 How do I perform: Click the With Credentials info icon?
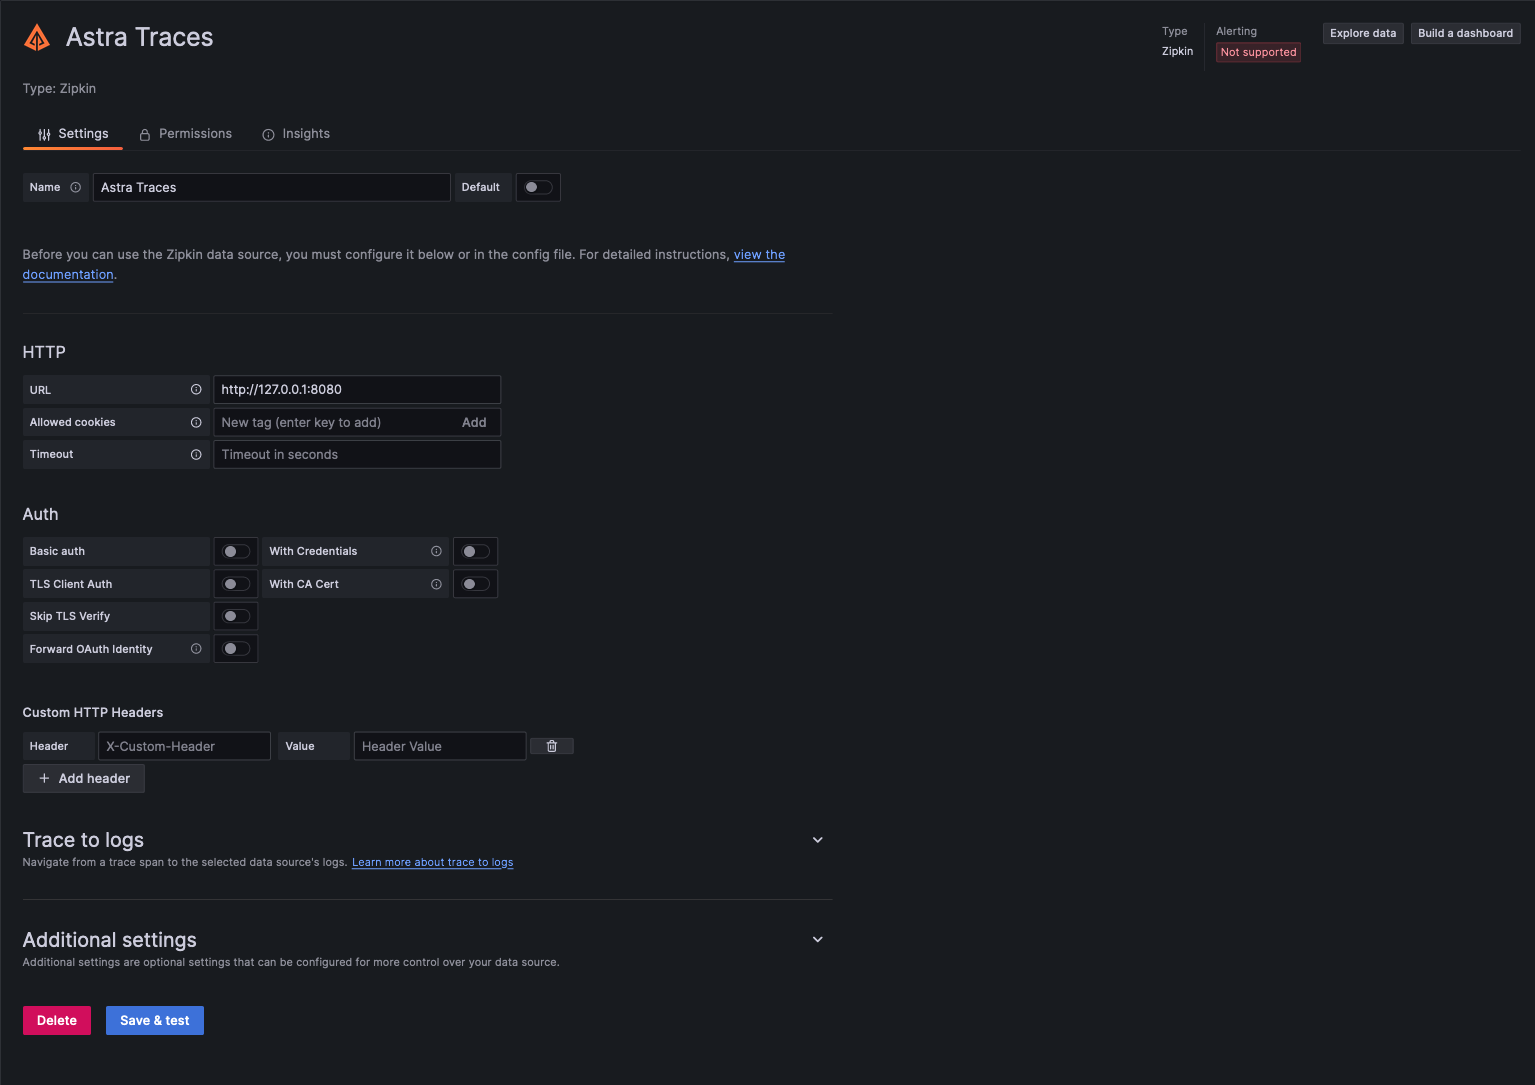point(436,551)
